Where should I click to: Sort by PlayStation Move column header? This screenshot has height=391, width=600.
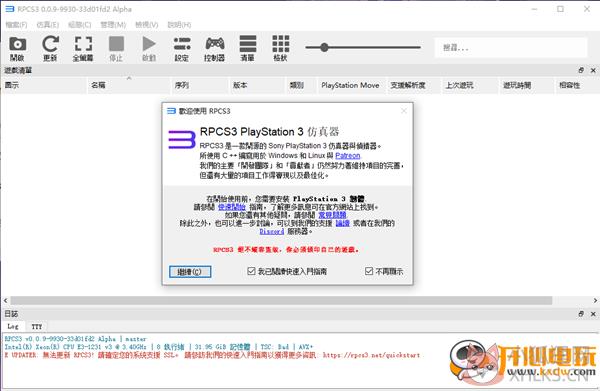pos(352,85)
